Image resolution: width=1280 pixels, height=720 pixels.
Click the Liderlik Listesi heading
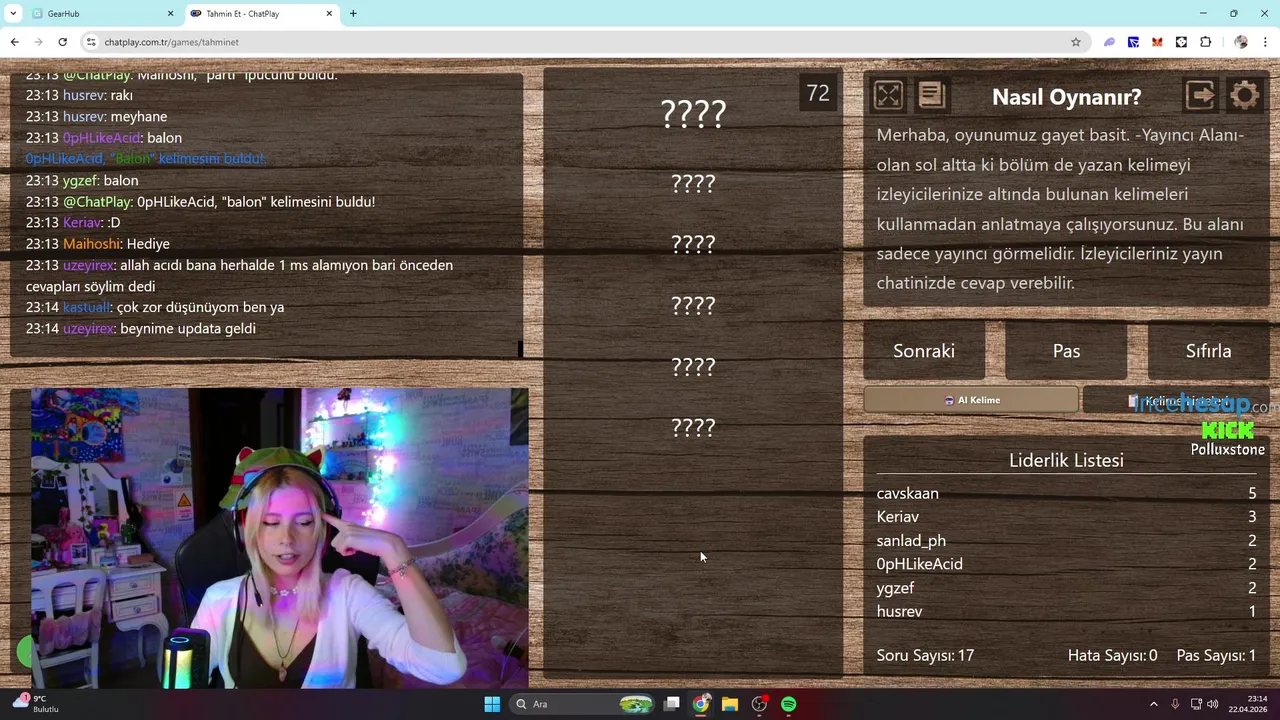[x=1066, y=460]
